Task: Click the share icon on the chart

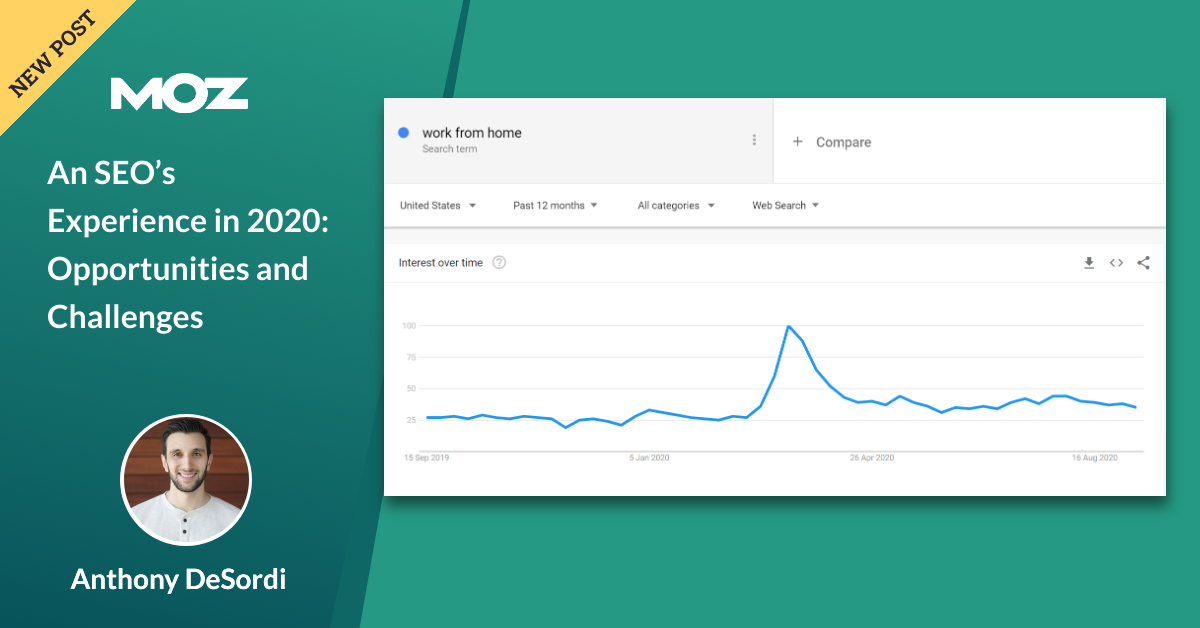Action: click(x=1144, y=263)
